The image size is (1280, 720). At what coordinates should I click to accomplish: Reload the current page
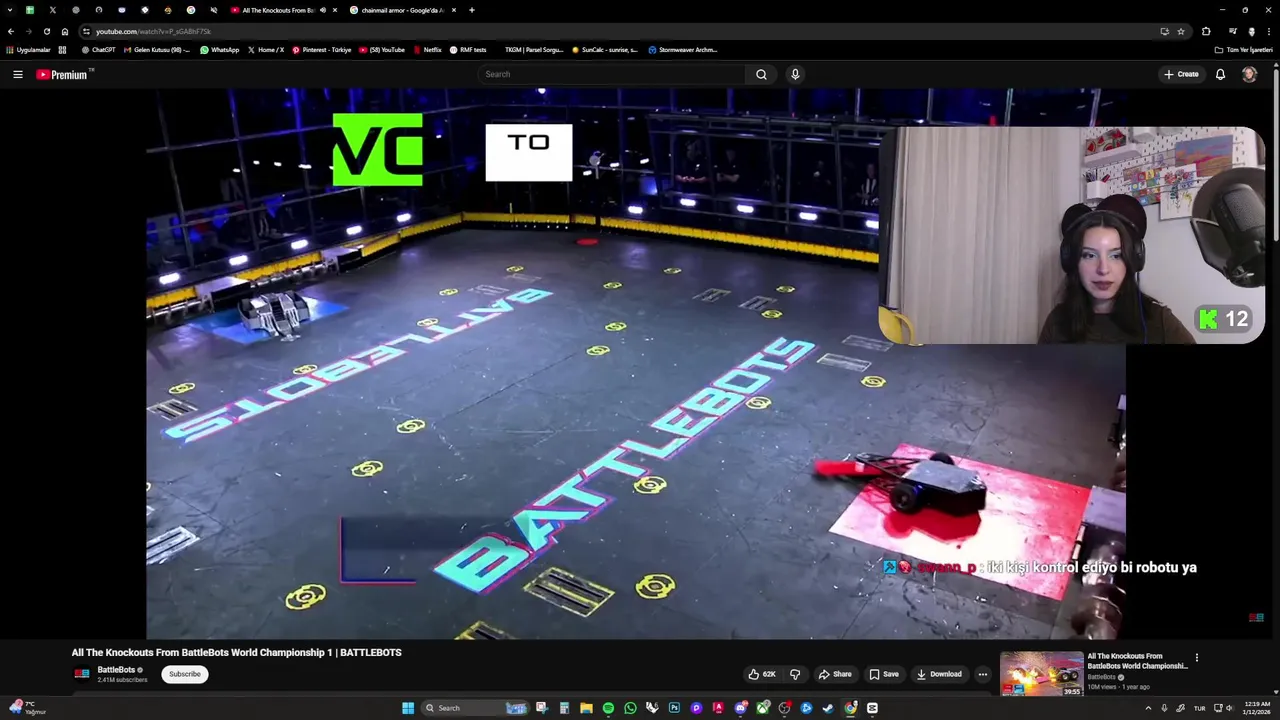point(46,31)
